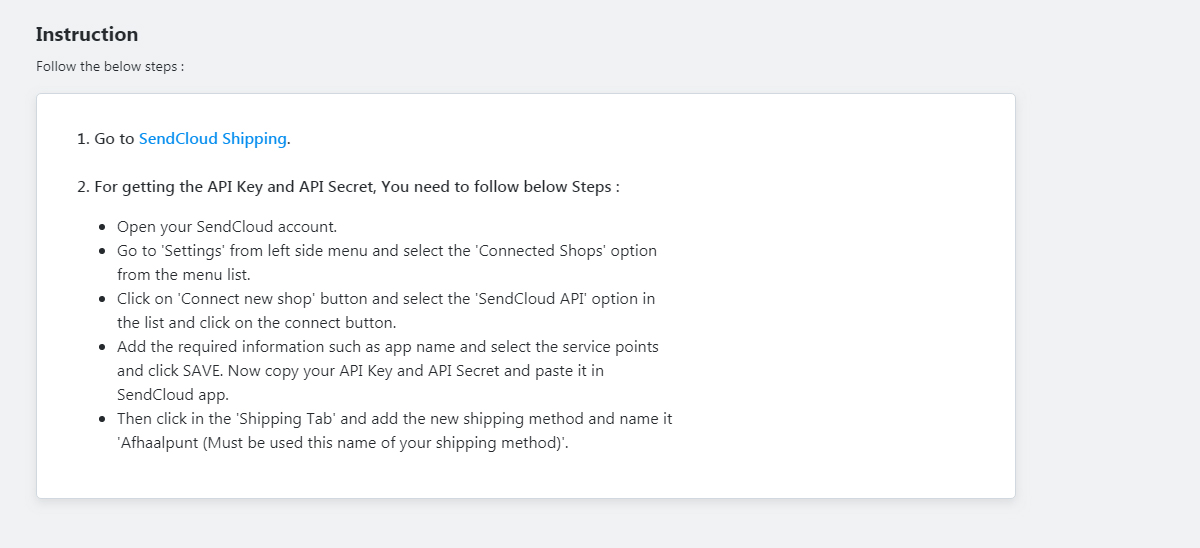Click the 'from the menu list.' text line
The width and height of the screenshot is (1200, 548).
pos(184,274)
